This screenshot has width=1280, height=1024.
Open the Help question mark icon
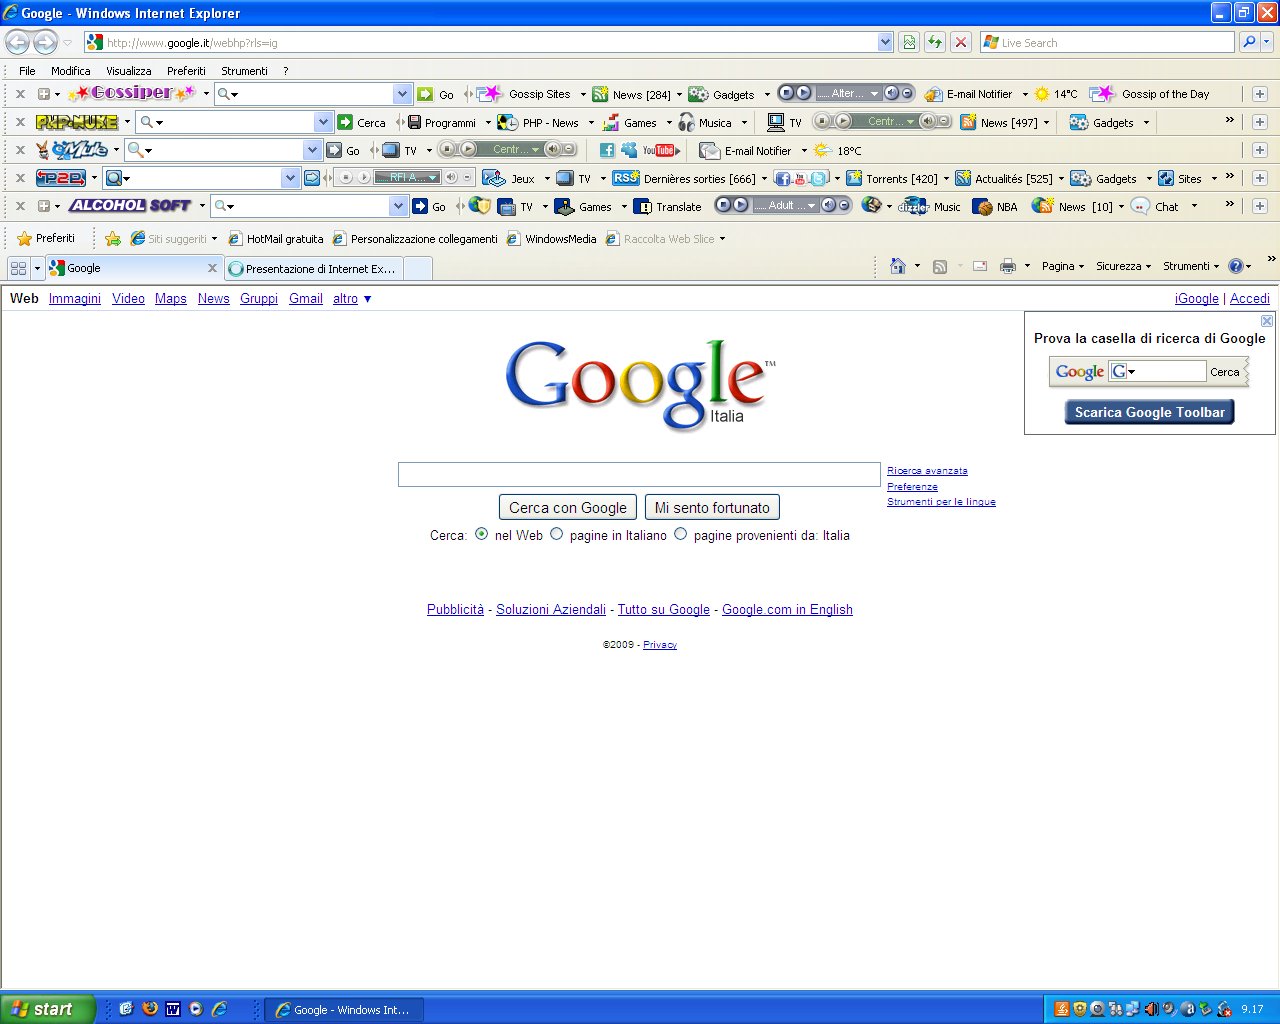point(1236,266)
